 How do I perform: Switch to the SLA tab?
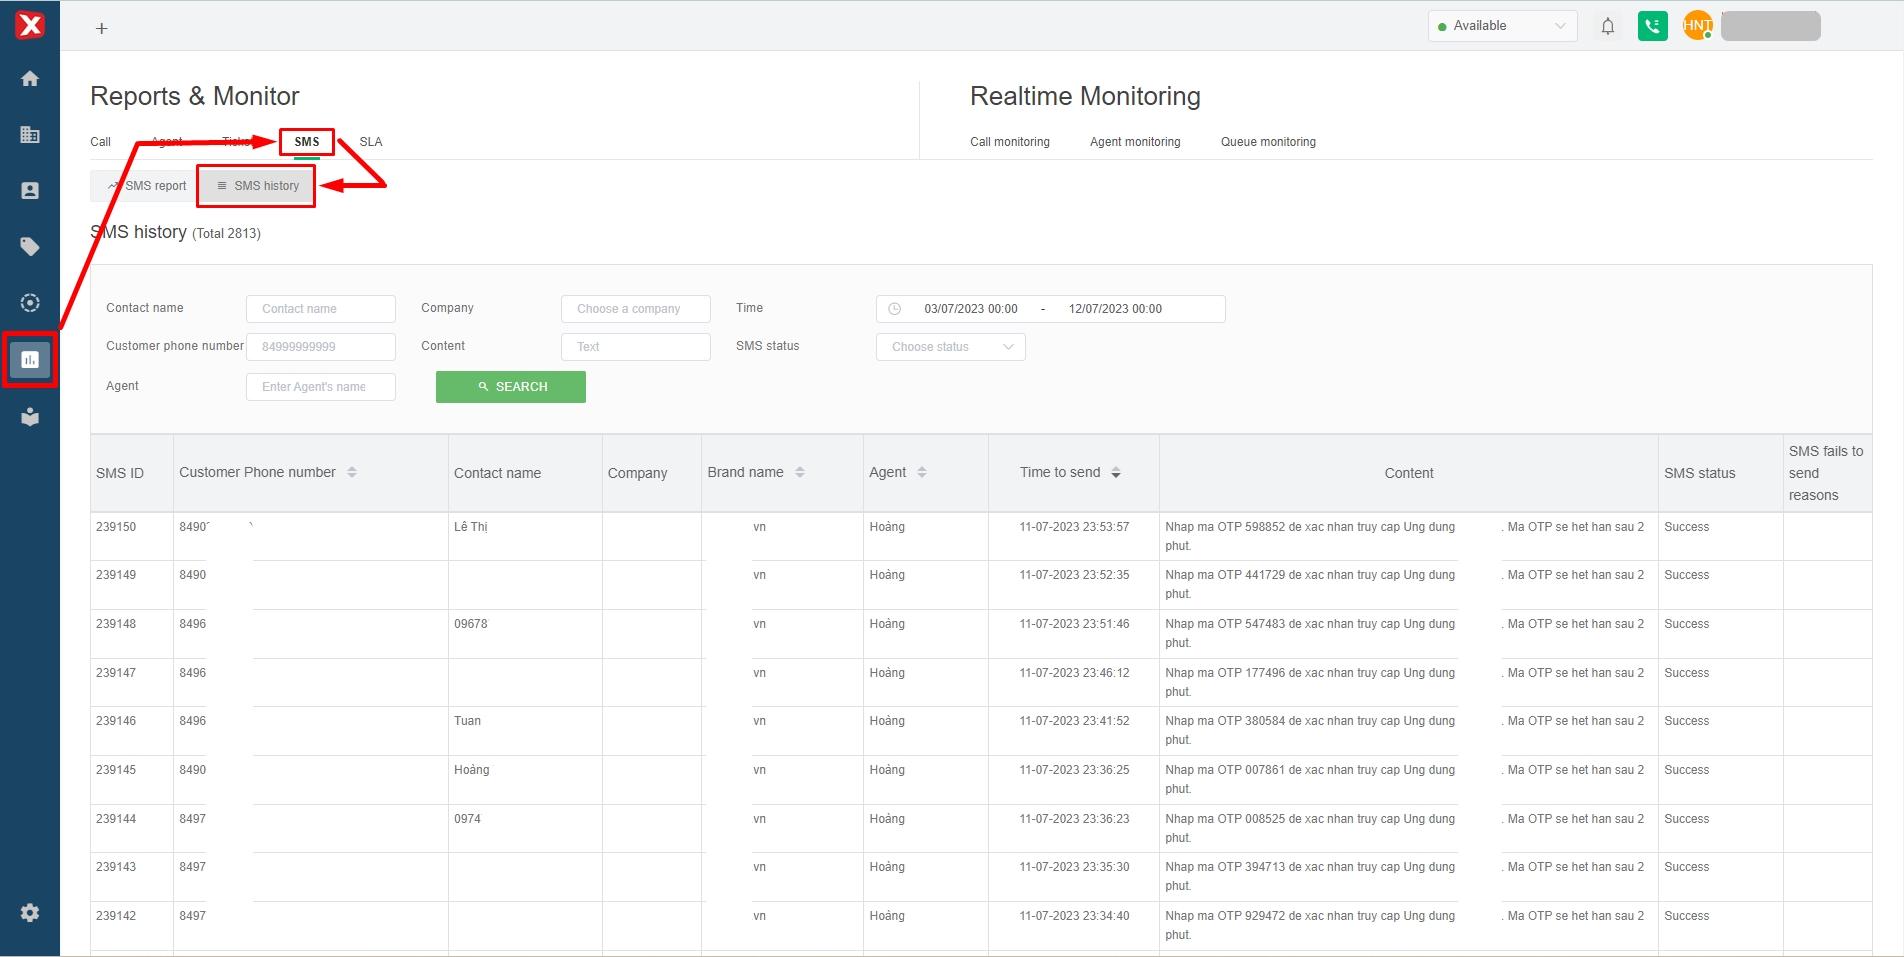(371, 142)
